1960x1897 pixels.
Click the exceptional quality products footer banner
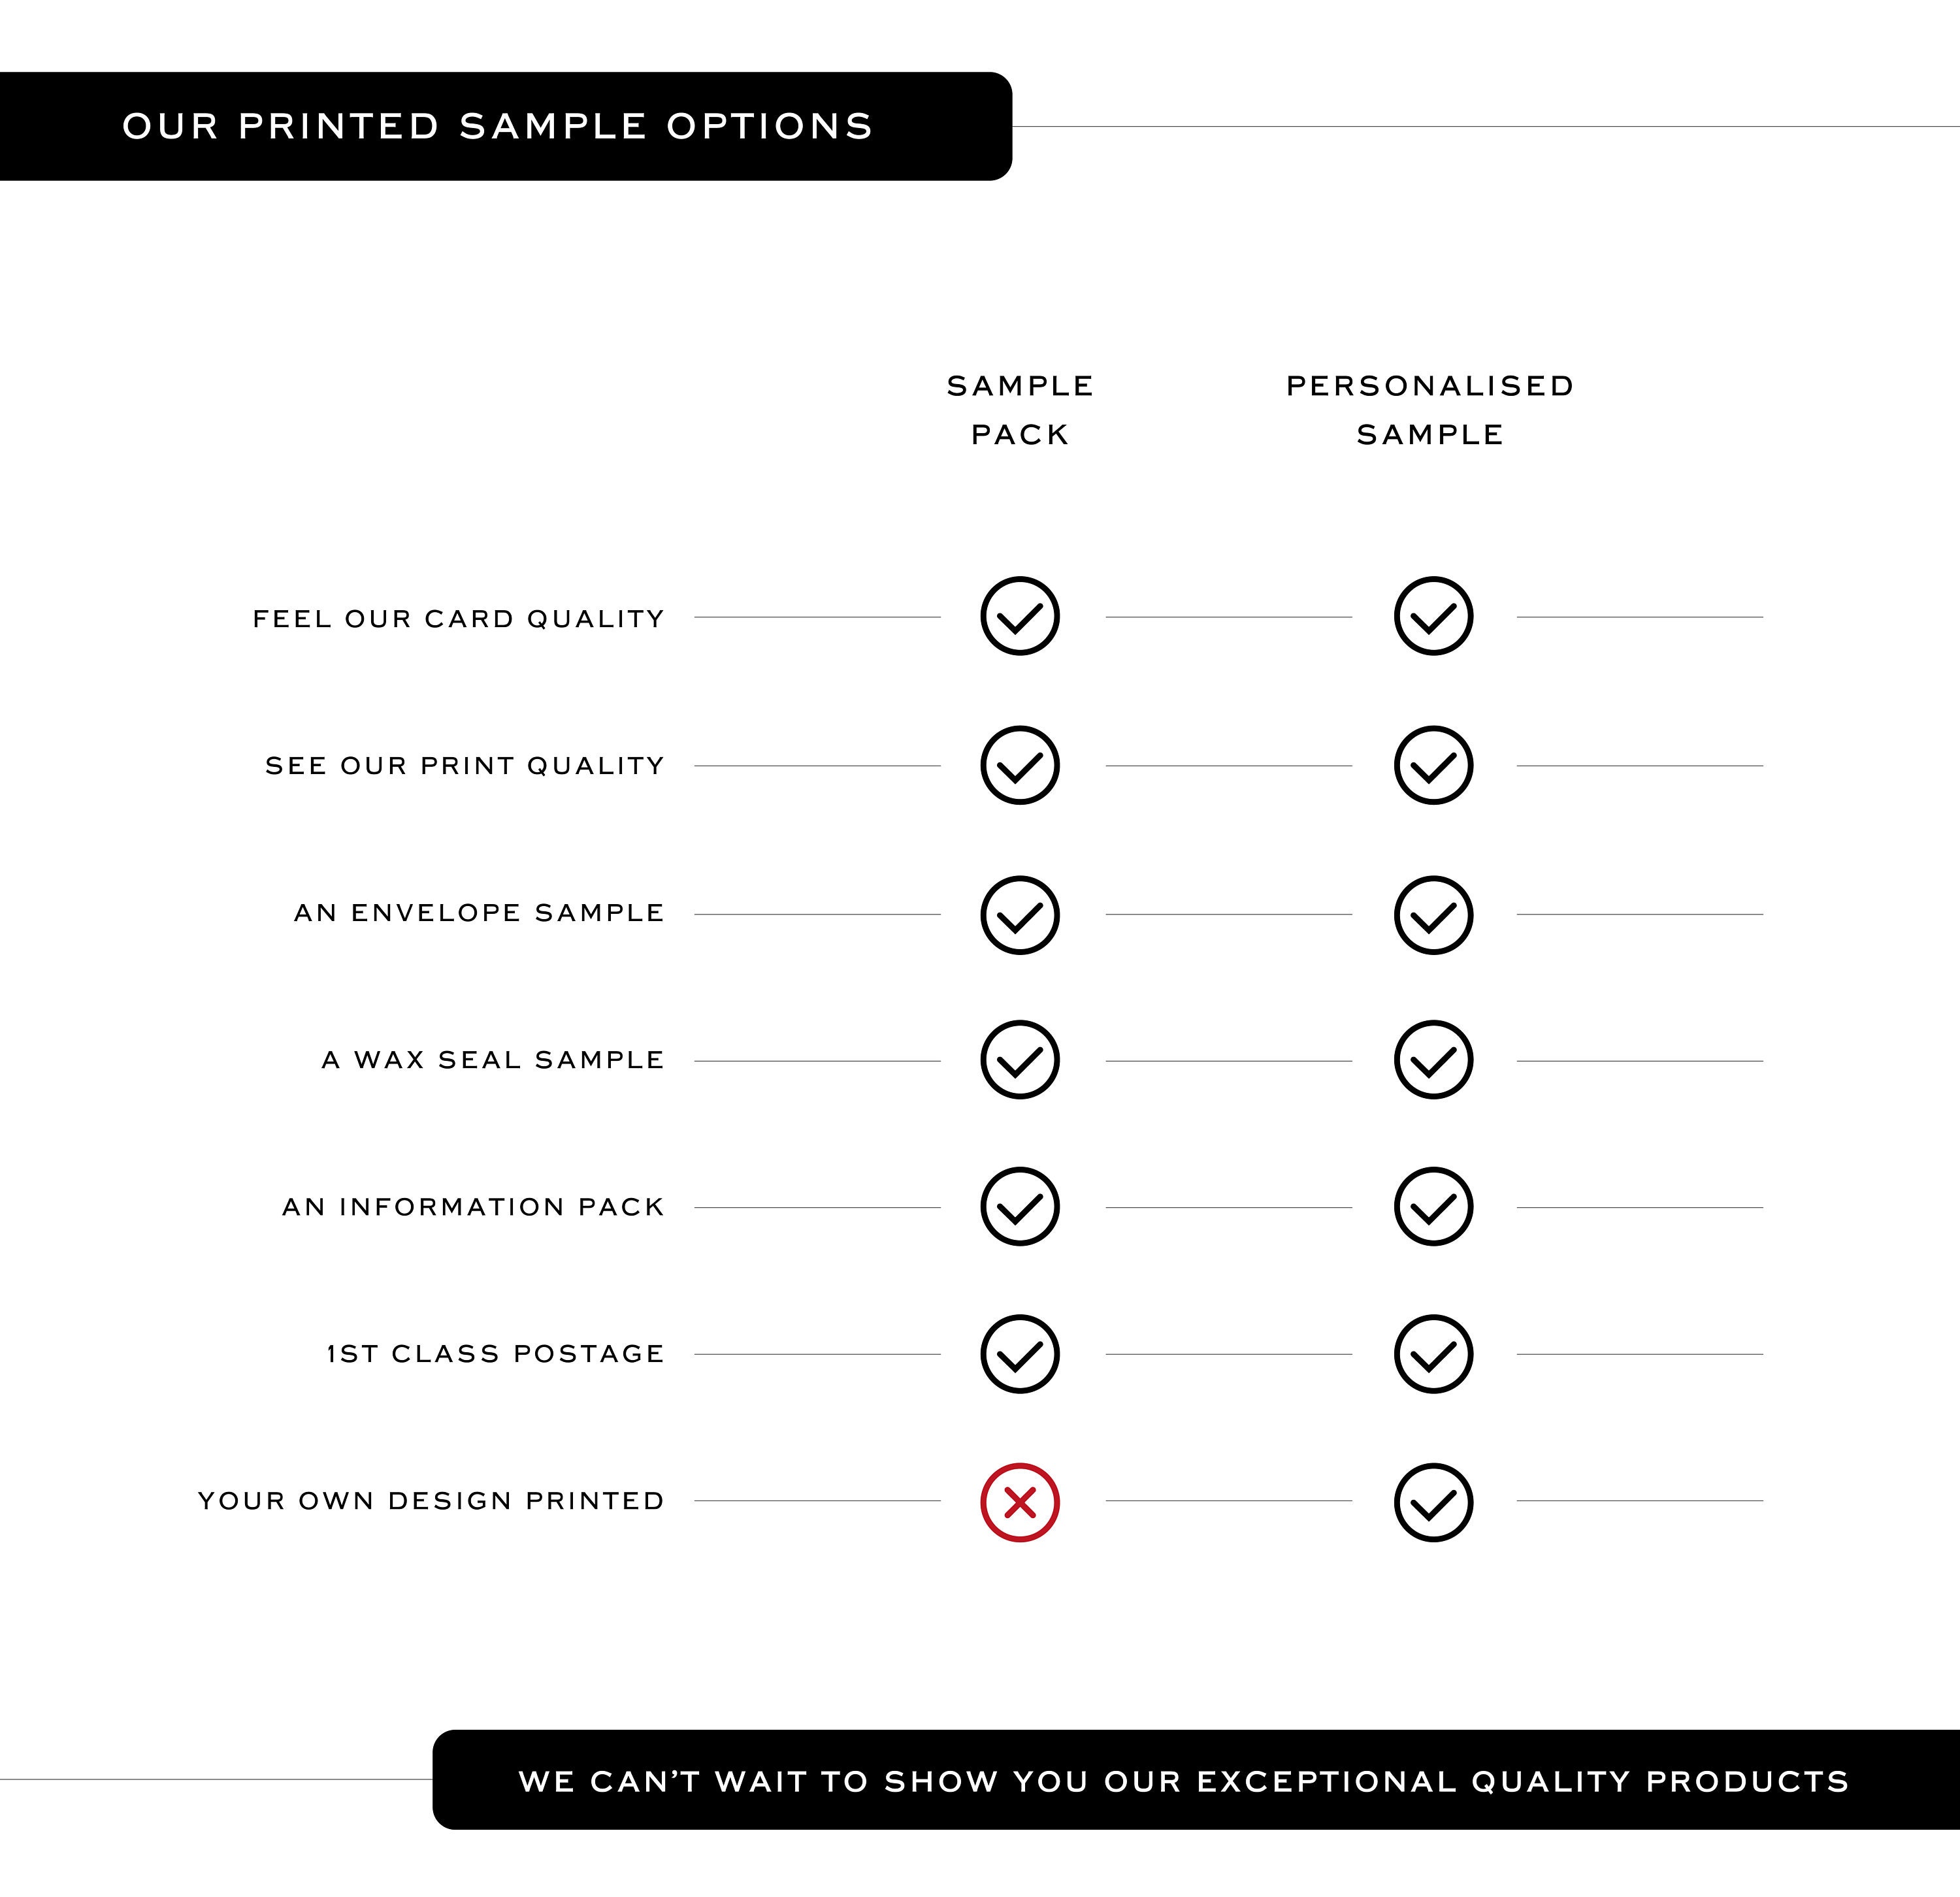(1196, 1780)
